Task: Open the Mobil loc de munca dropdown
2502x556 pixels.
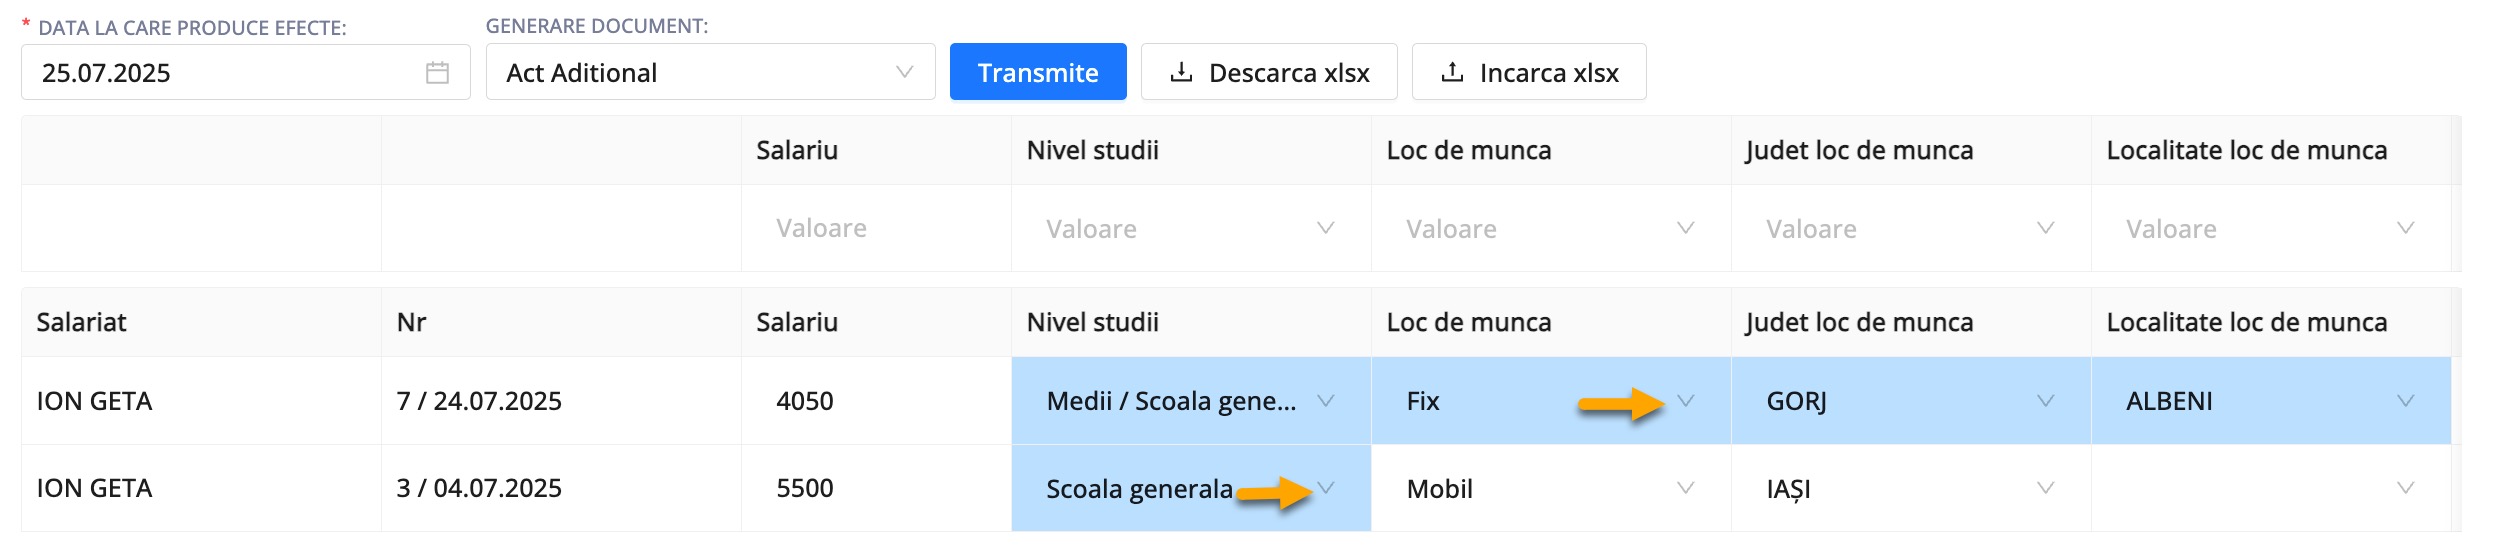Action: (1551, 488)
